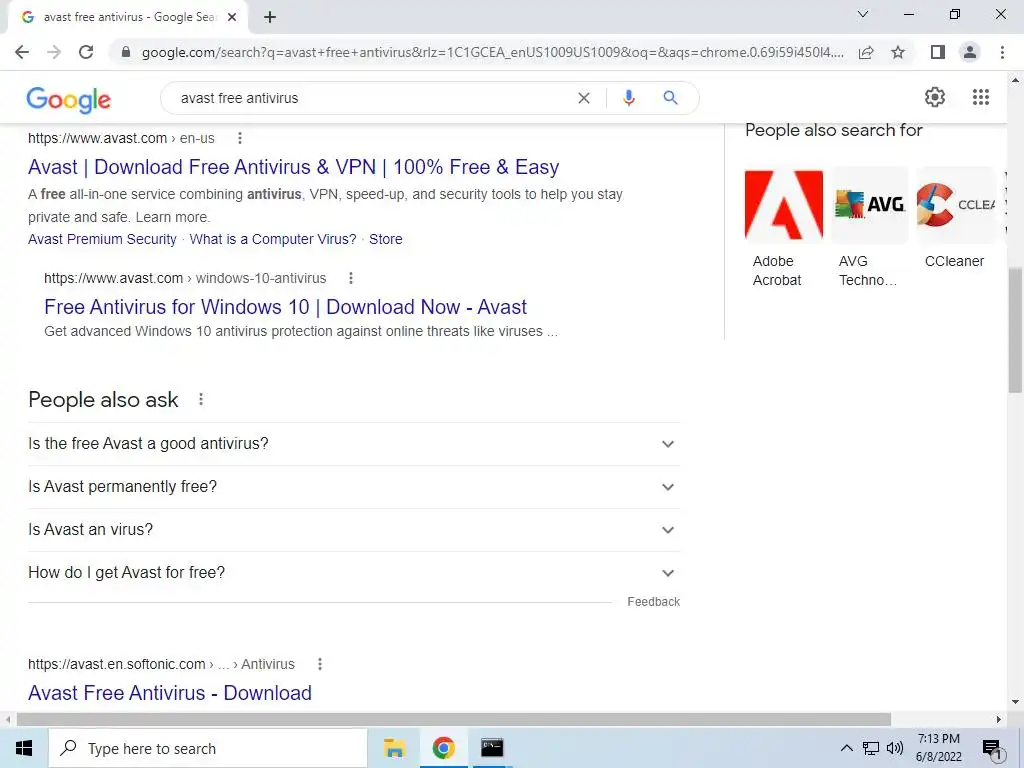
Task: Reload the current Google search page
Action: pos(86,52)
